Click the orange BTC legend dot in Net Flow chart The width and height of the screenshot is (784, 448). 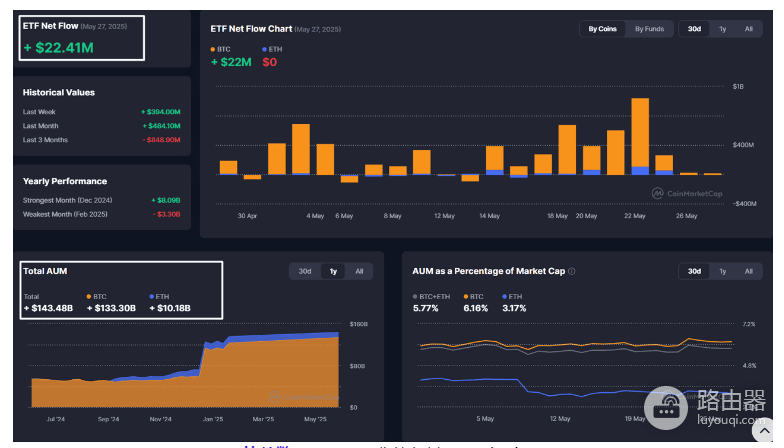coord(213,49)
